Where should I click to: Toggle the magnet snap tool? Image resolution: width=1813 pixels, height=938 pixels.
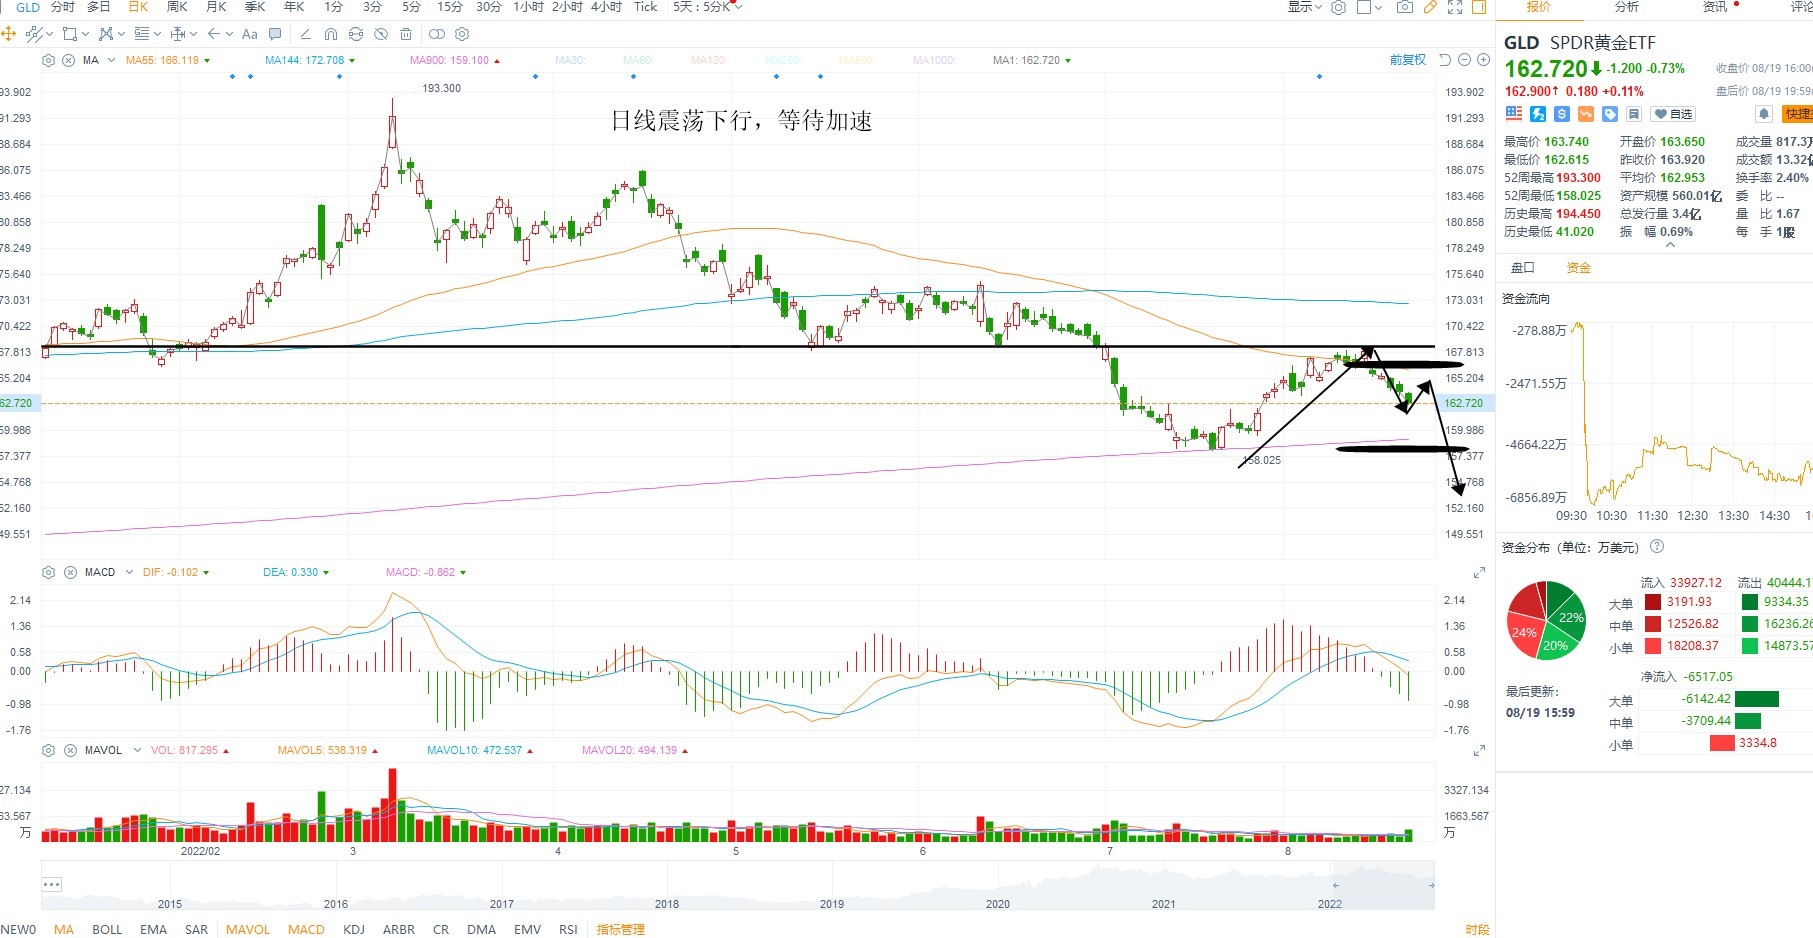coord(331,34)
